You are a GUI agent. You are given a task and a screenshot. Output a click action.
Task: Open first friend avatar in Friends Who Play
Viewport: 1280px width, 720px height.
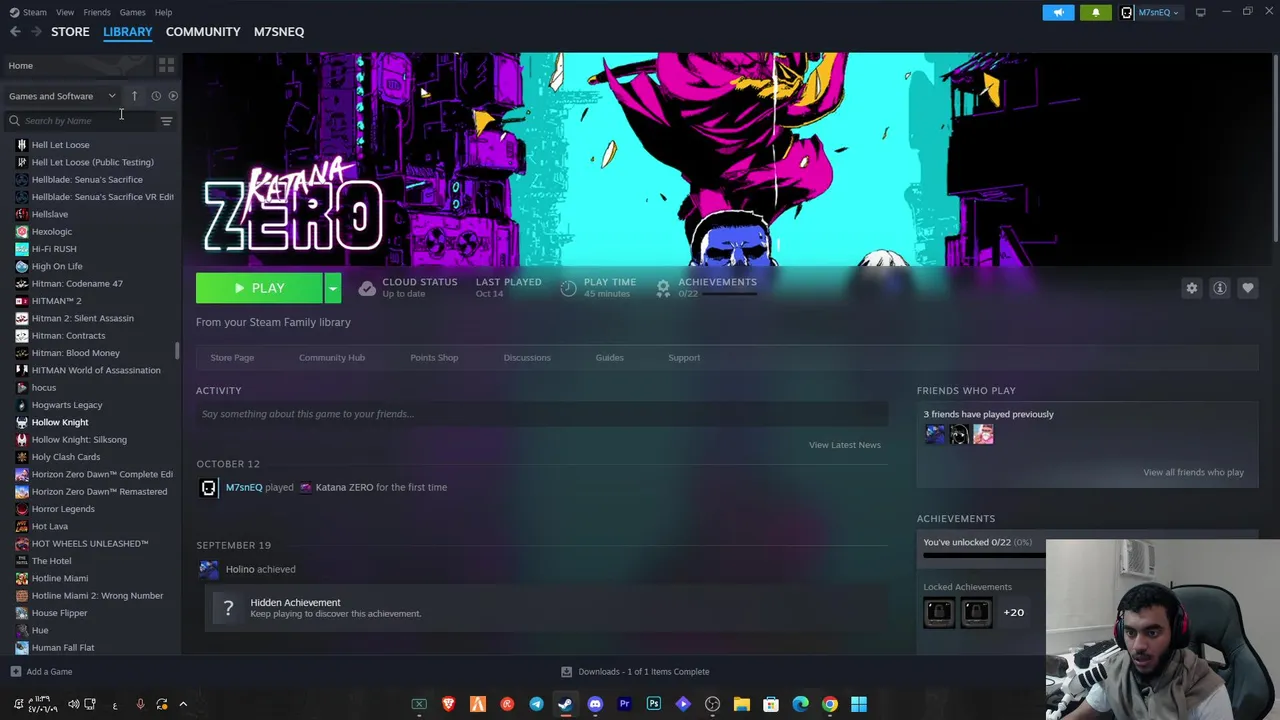tap(935, 434)
